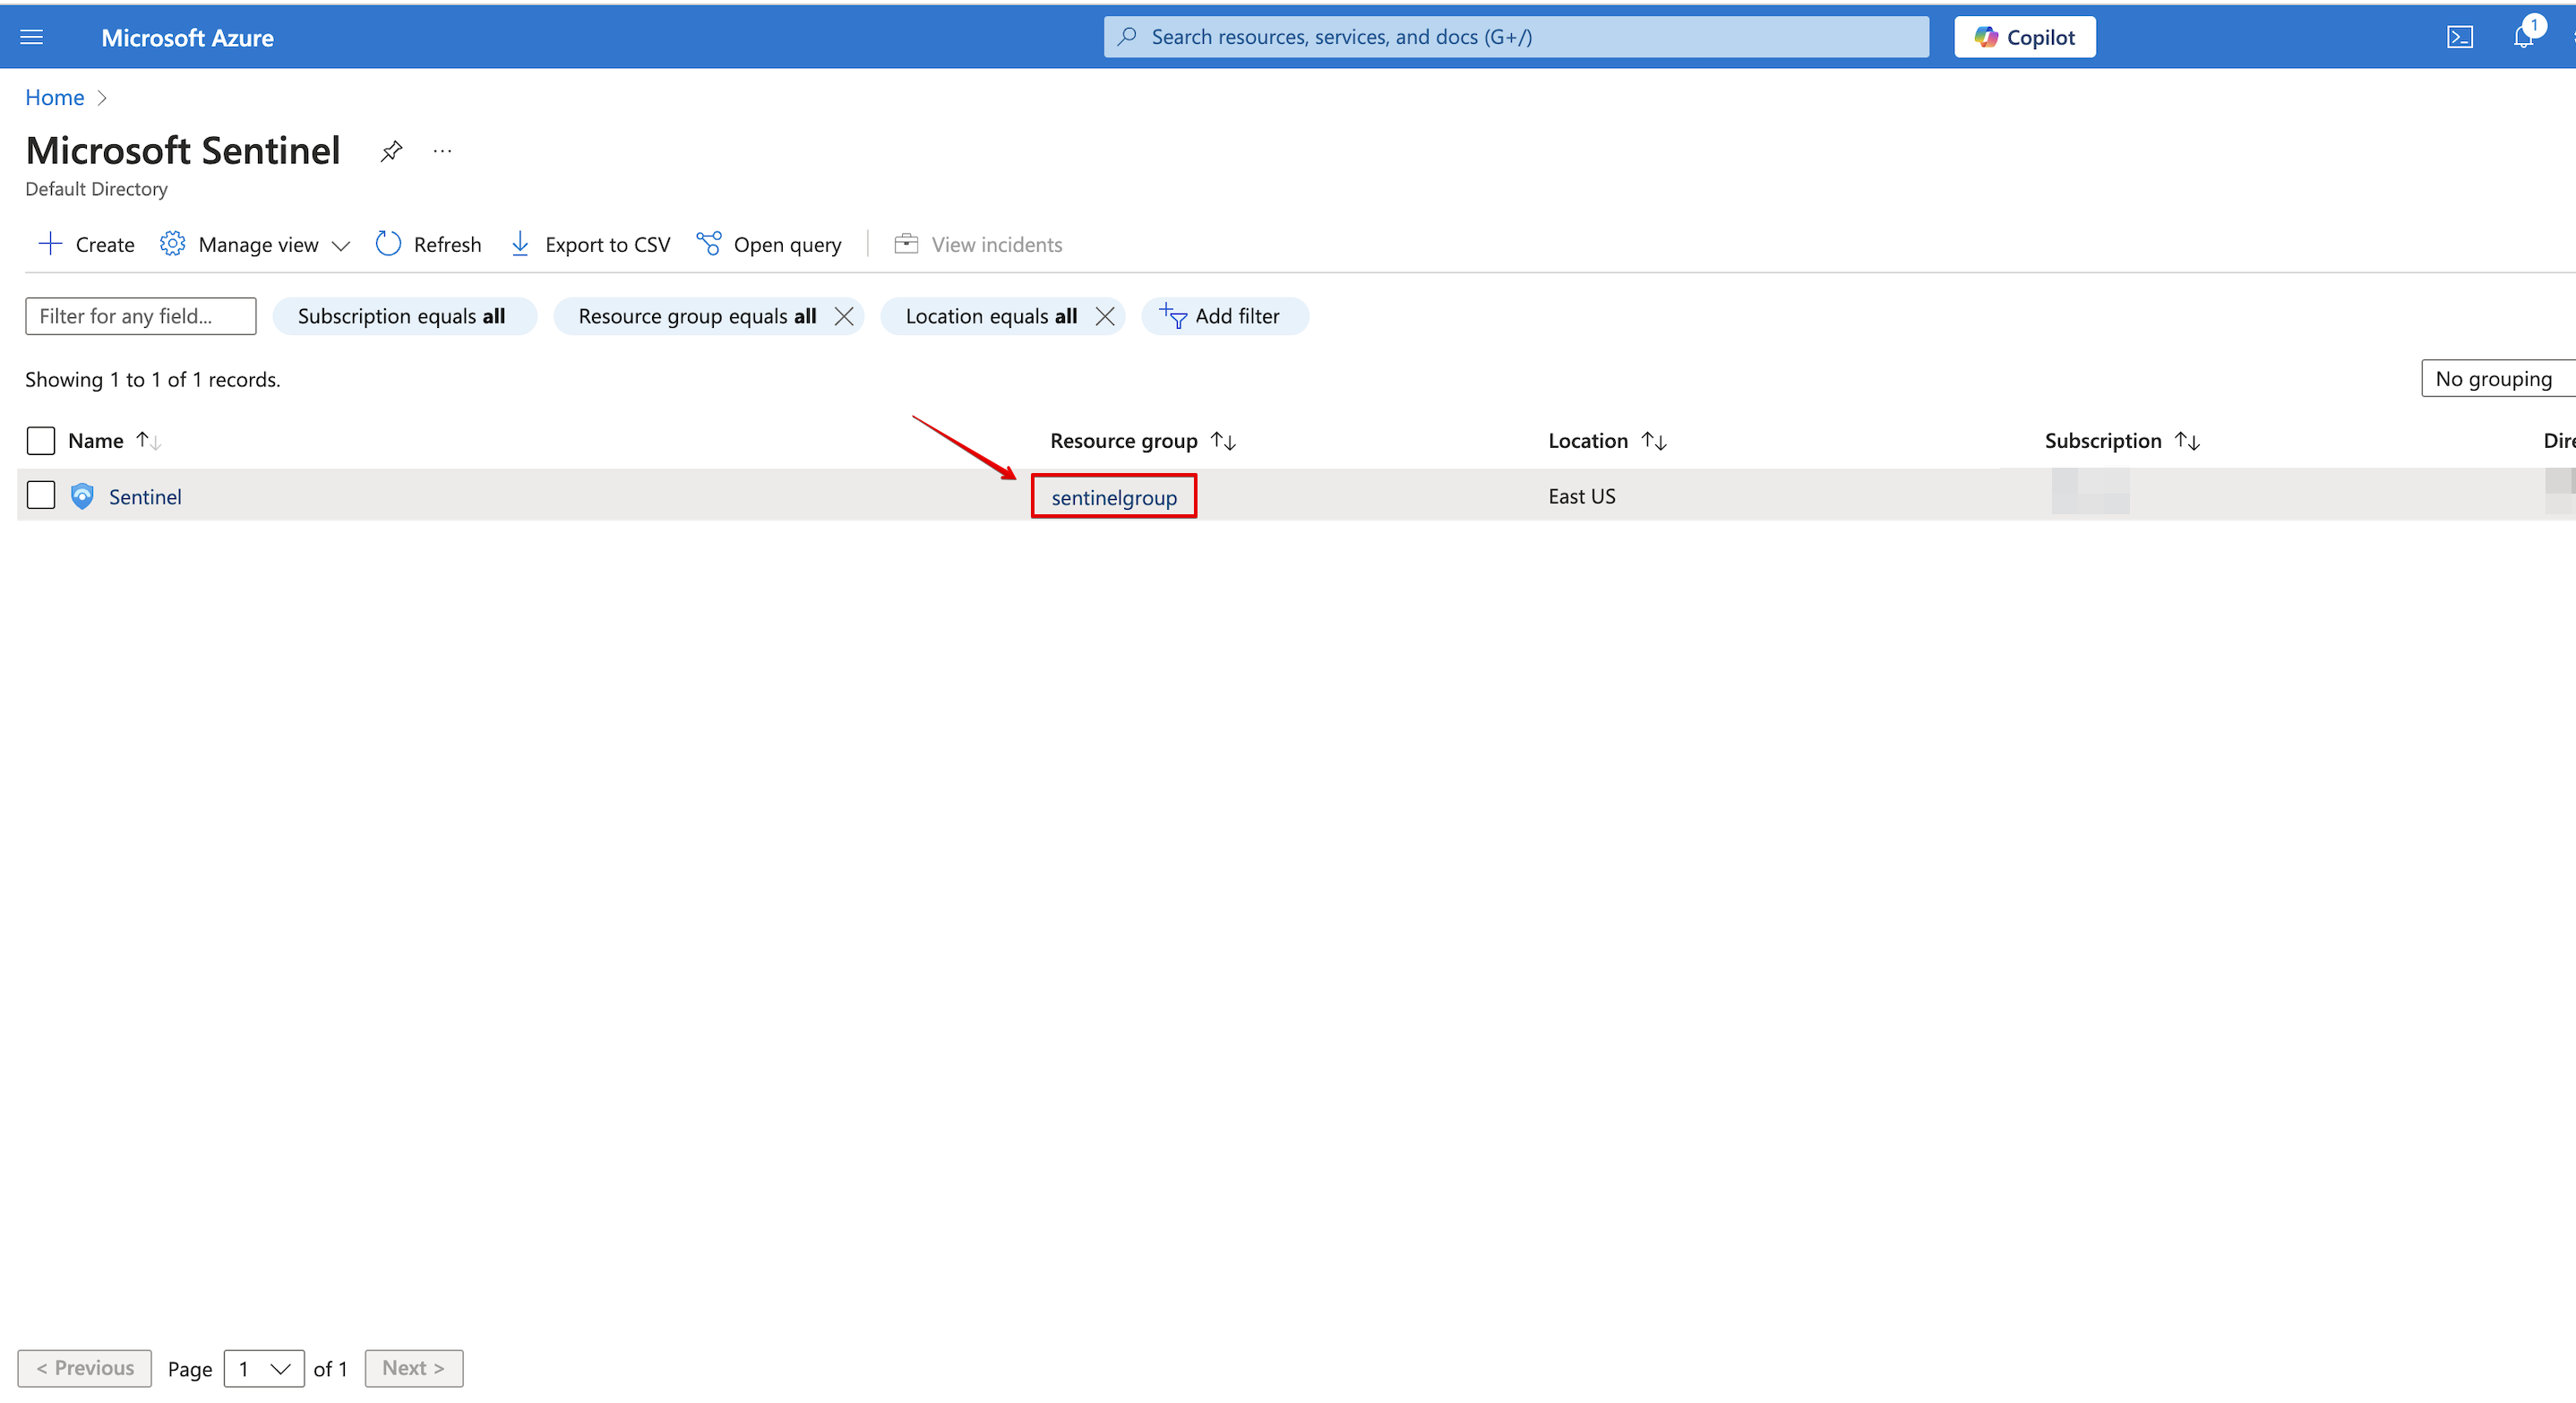Open the ellipsis more options menu
This screenshot has width=2576, height=1403.
[442, 151]
